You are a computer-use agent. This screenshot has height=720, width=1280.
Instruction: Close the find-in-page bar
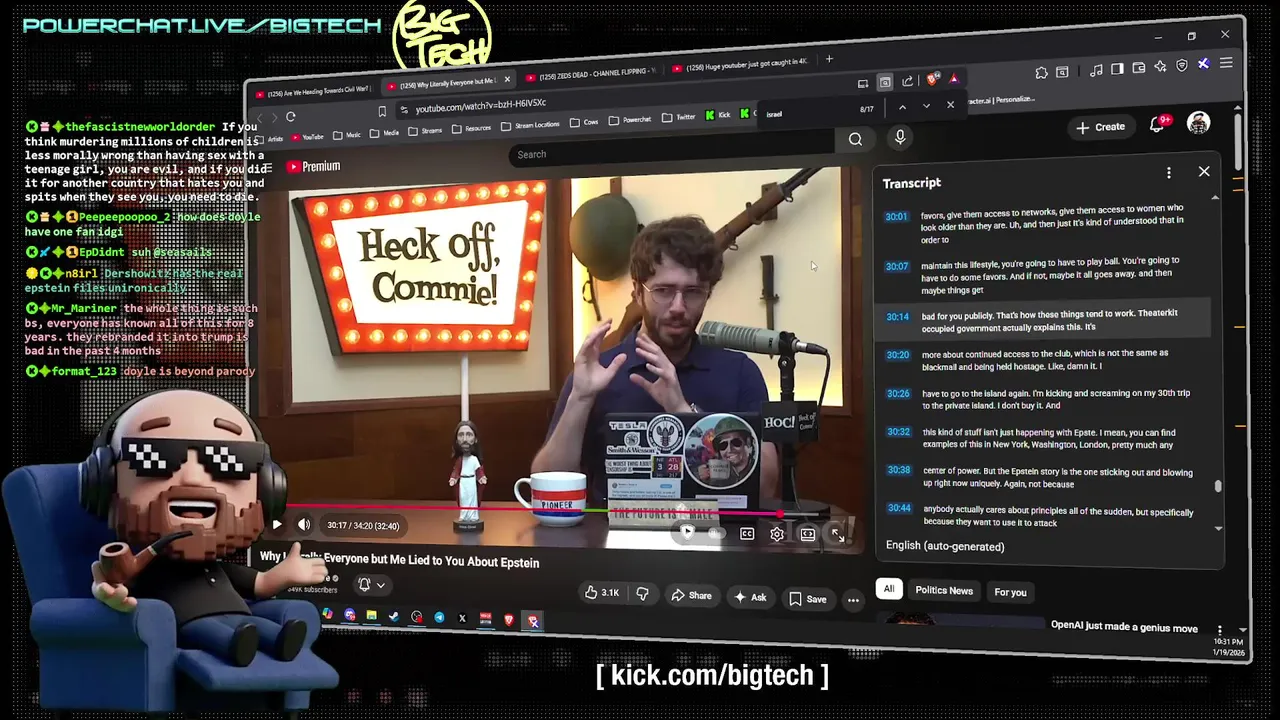click(950, 104)
